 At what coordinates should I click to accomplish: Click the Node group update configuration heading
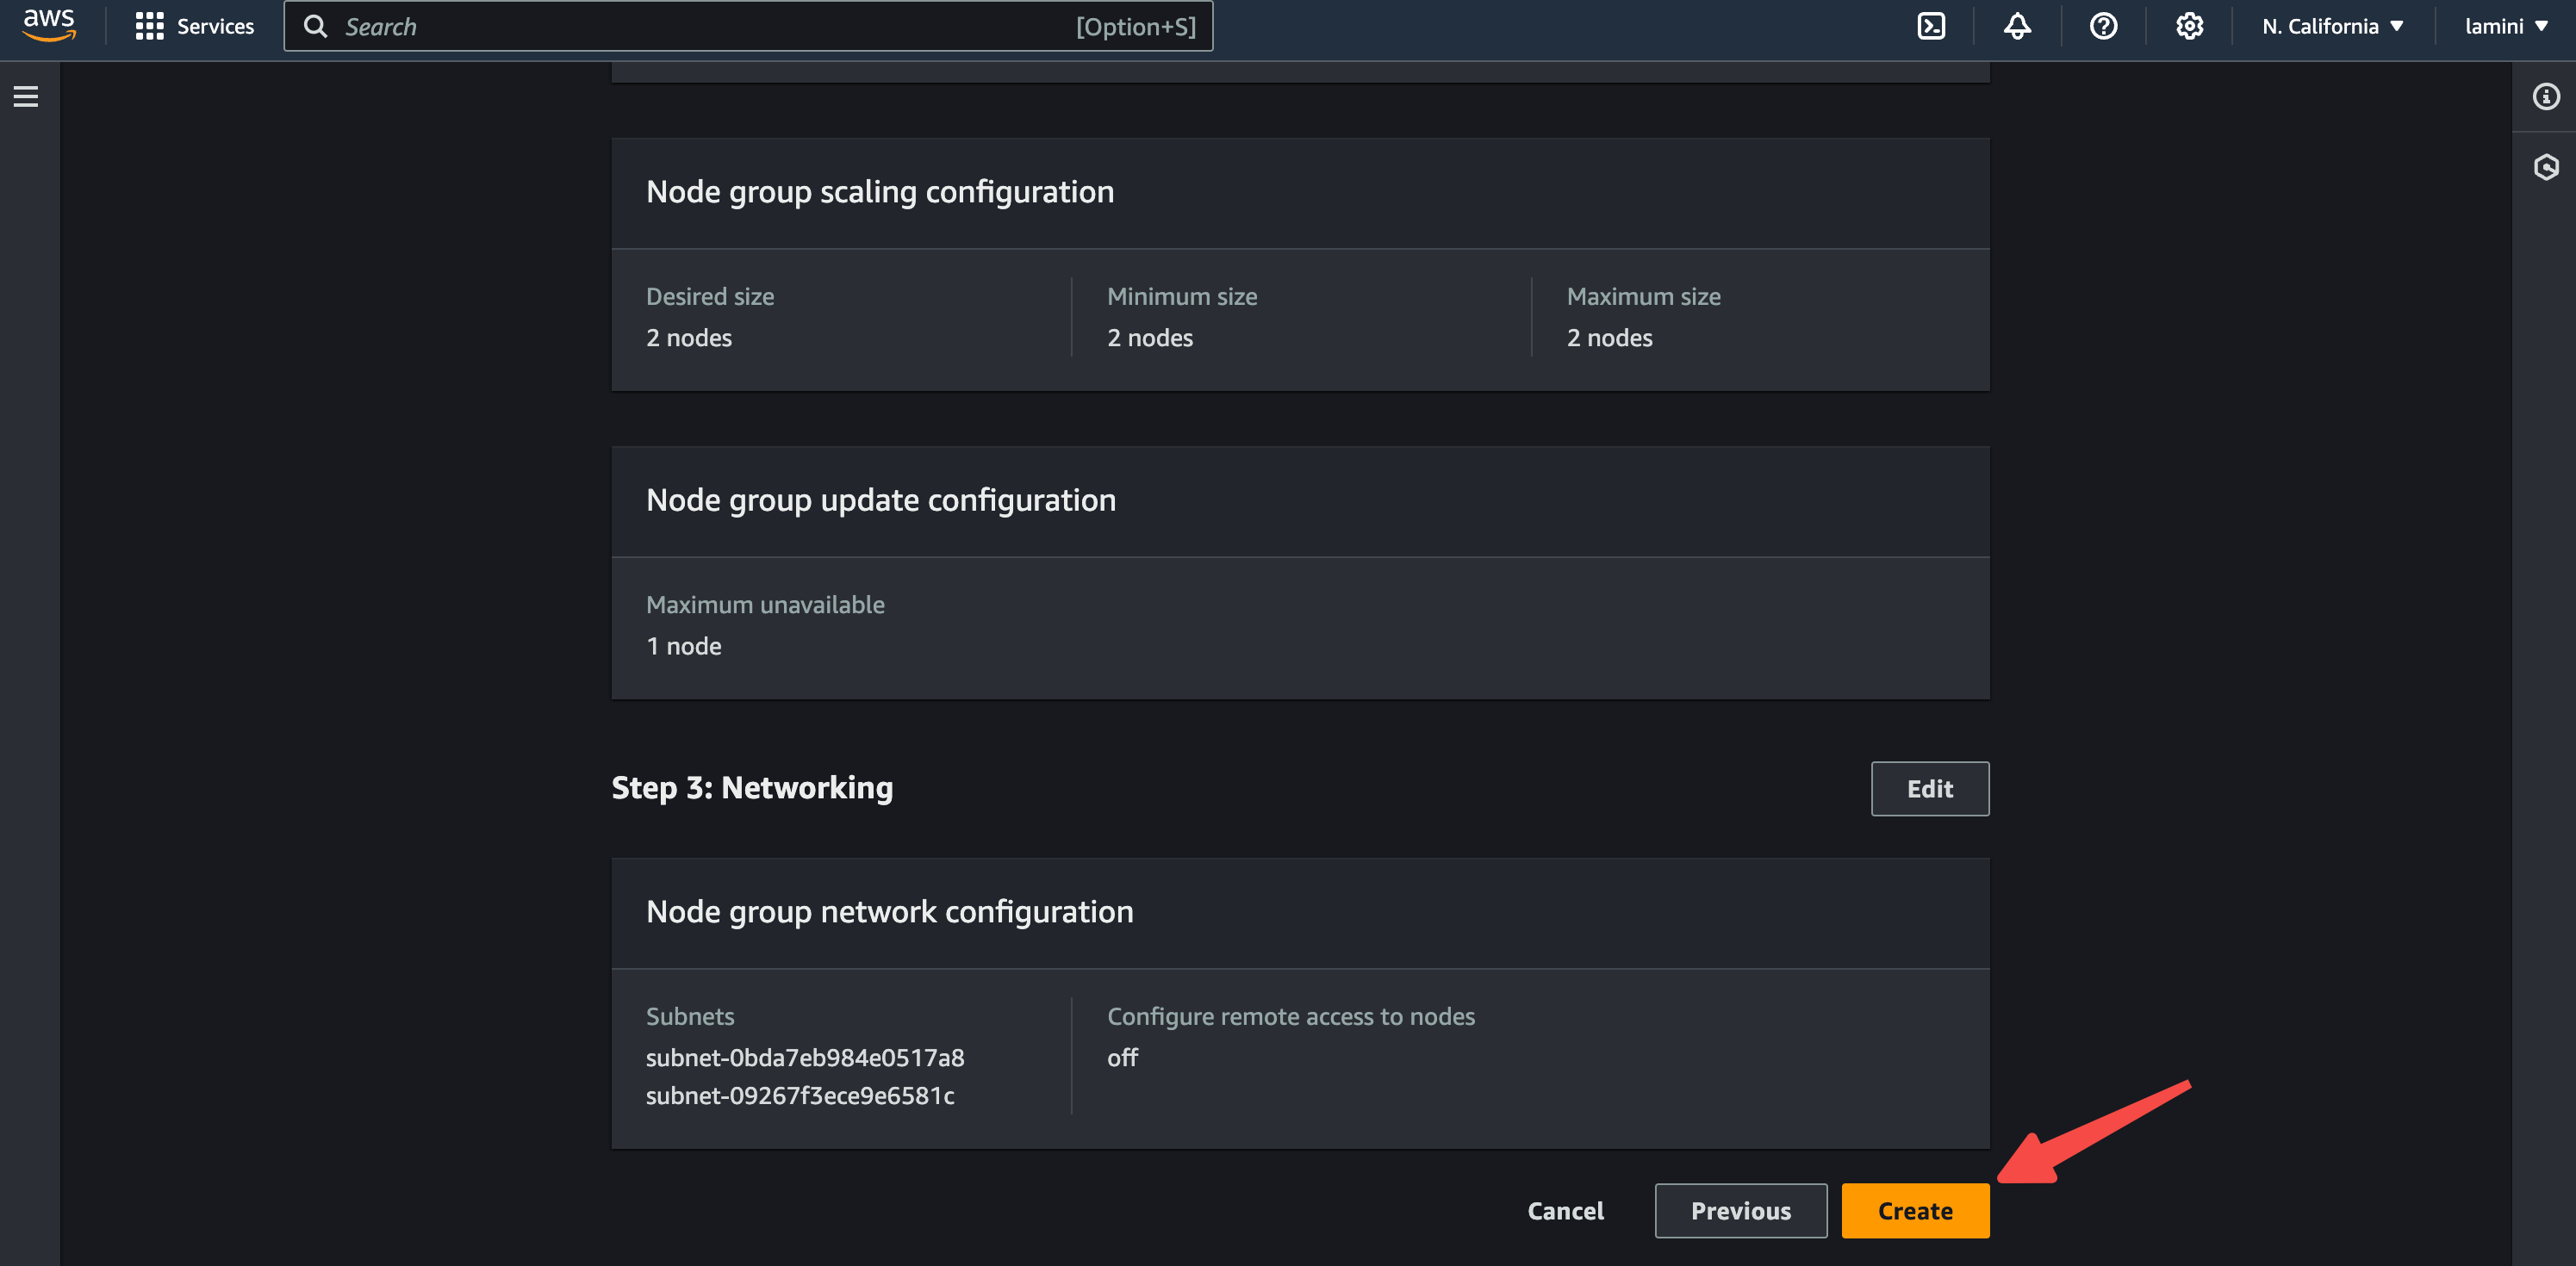pyautogui.click(x=881, y=499)
